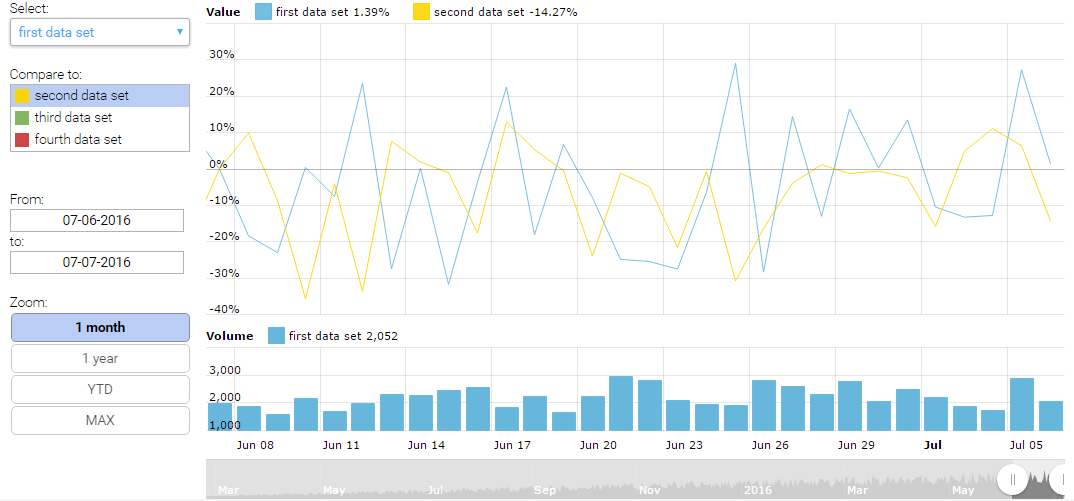Click yellow swatch beside second data set
Image resolution: width=1074 pixels, height=501 pixels.
click(x=22, y=96)
